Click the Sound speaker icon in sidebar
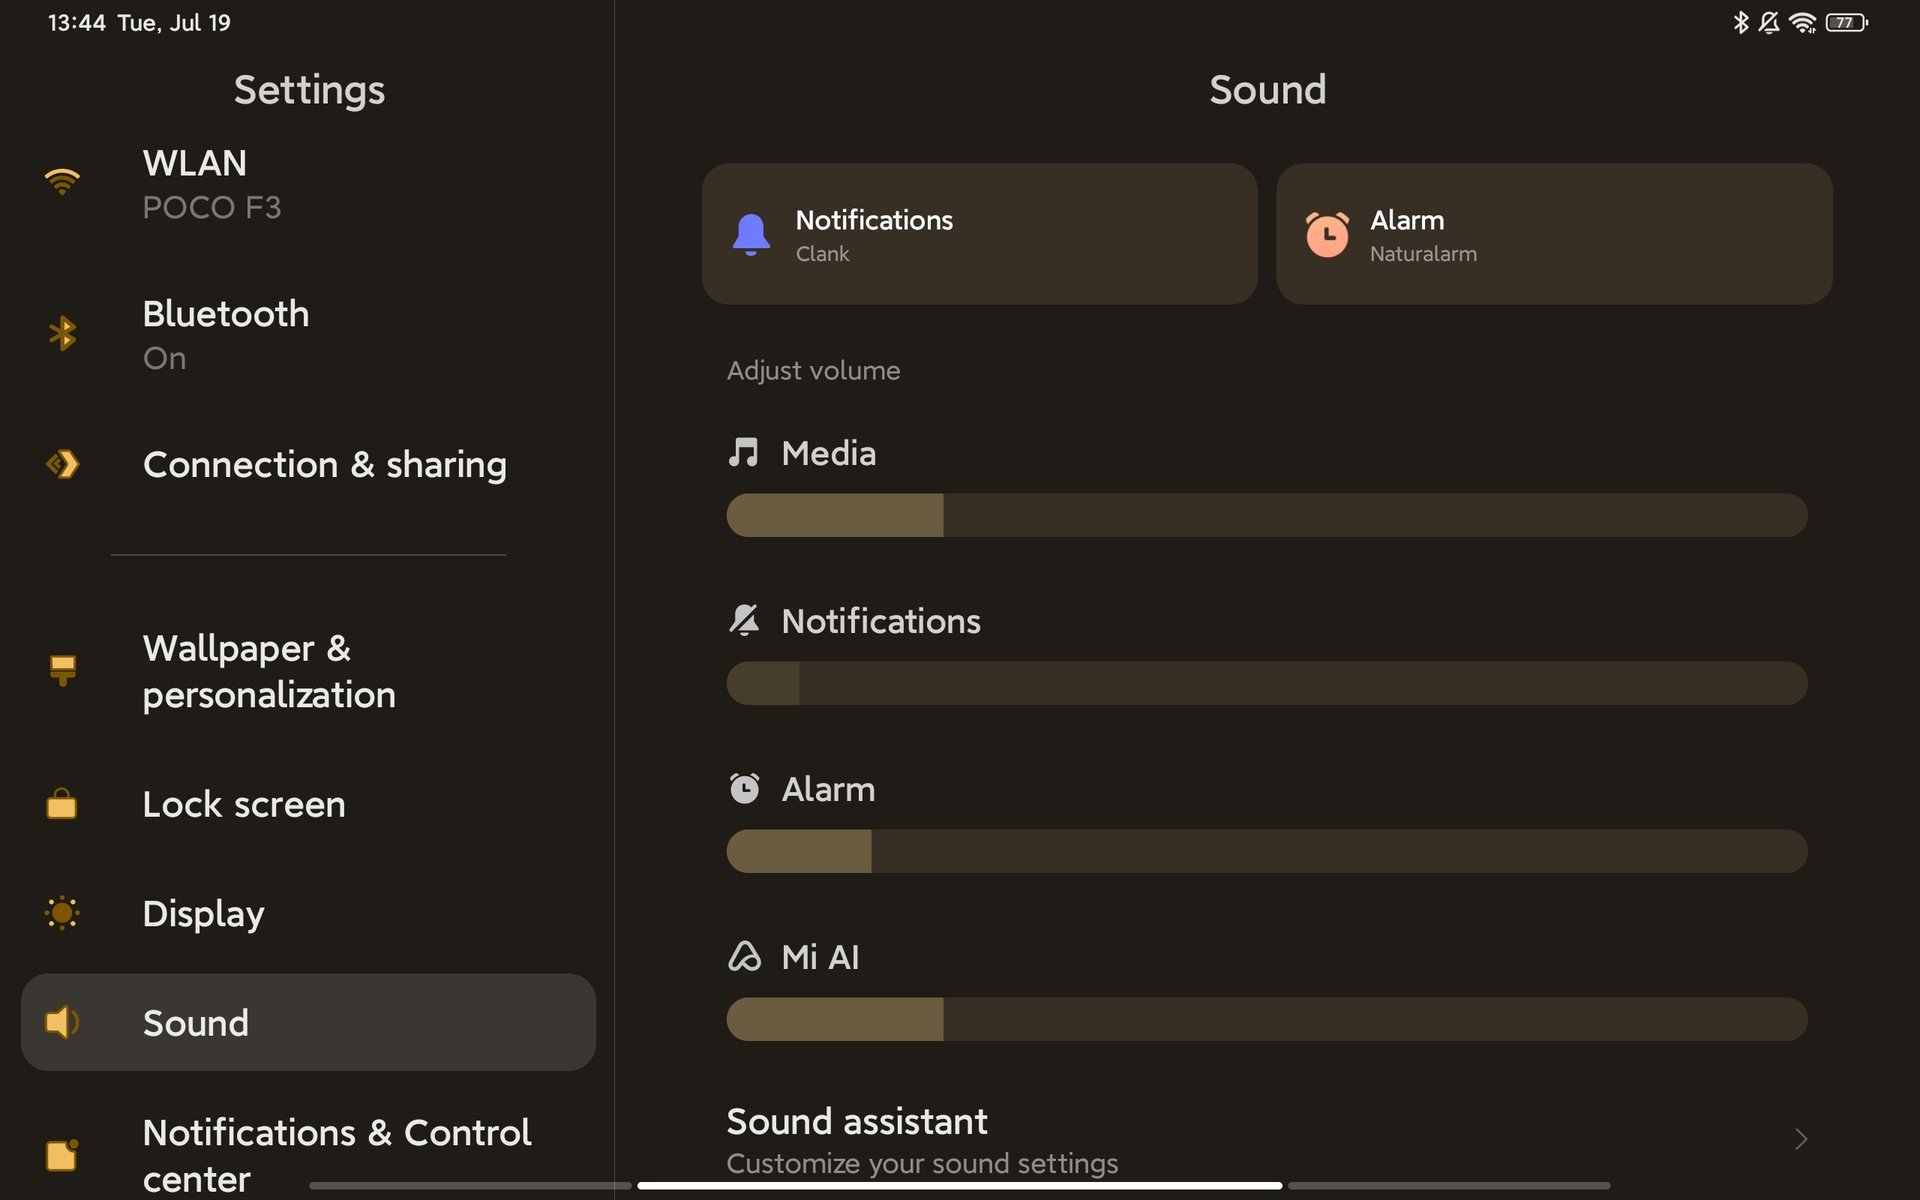 (x=62, y=1022)
